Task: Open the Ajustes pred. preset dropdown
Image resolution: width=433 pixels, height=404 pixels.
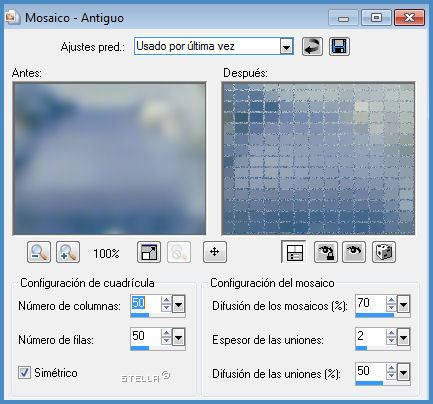Action: click(286, 46)
